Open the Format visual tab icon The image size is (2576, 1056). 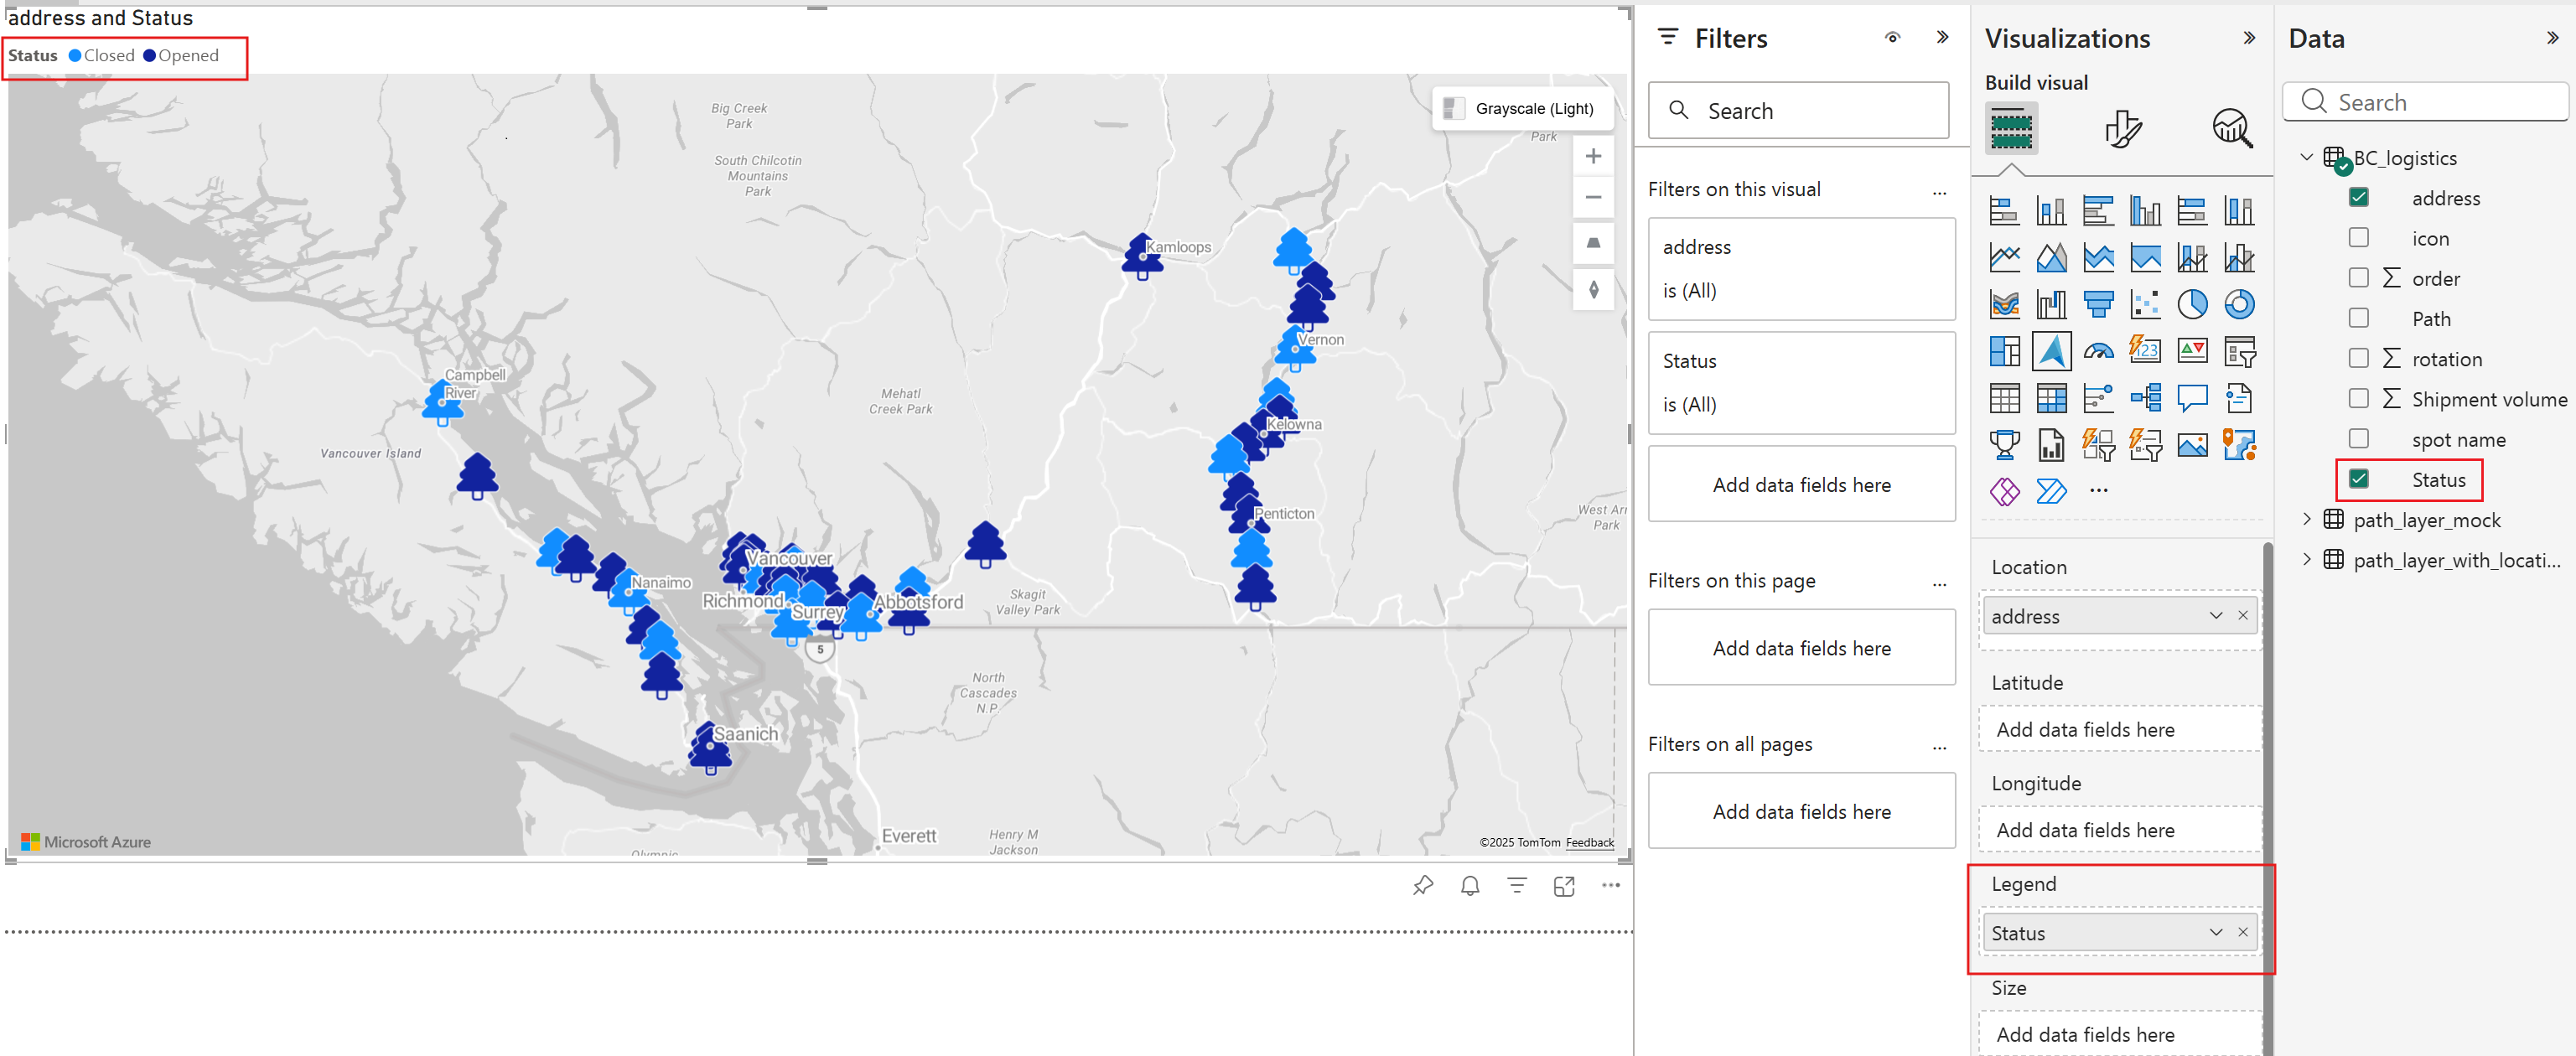2122,128
